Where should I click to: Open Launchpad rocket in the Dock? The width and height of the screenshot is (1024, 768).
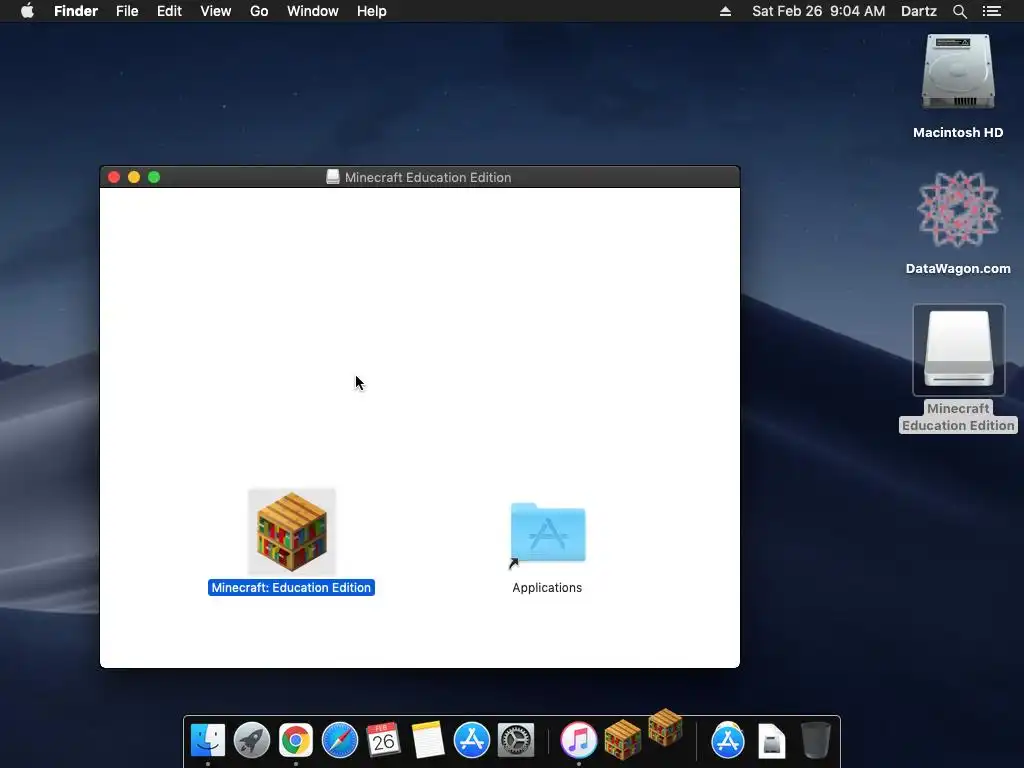pyautogui.click(x=252, y=741)
